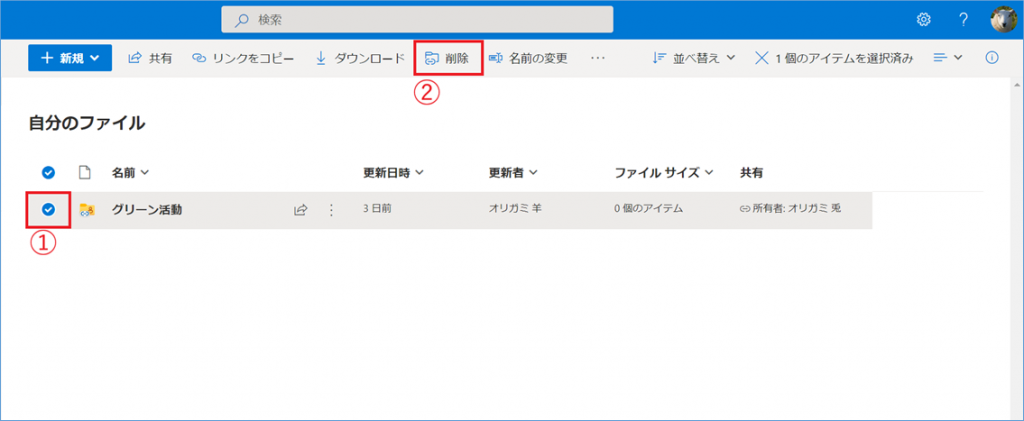Open the 新規 new item dropdown
Screen dimensions: 1024x421
[70, 58]
